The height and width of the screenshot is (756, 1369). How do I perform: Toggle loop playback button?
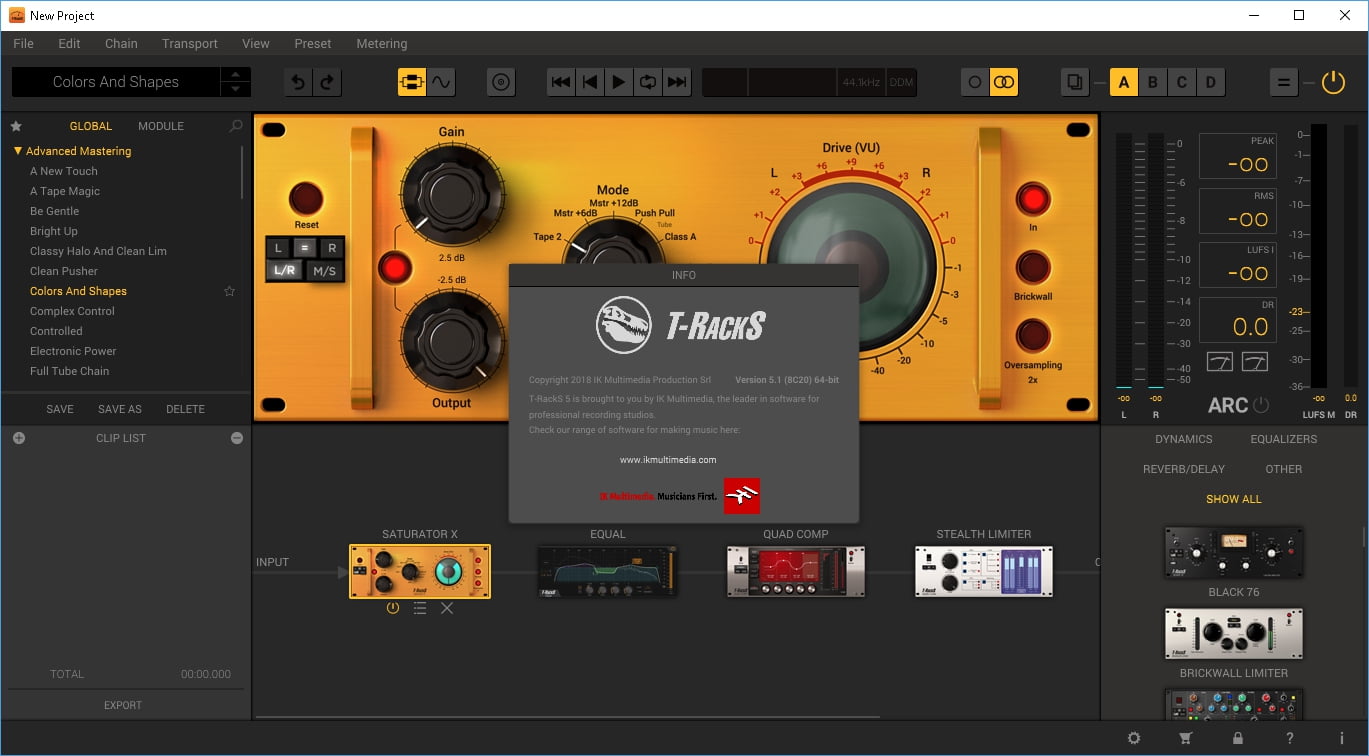point(648,82)
